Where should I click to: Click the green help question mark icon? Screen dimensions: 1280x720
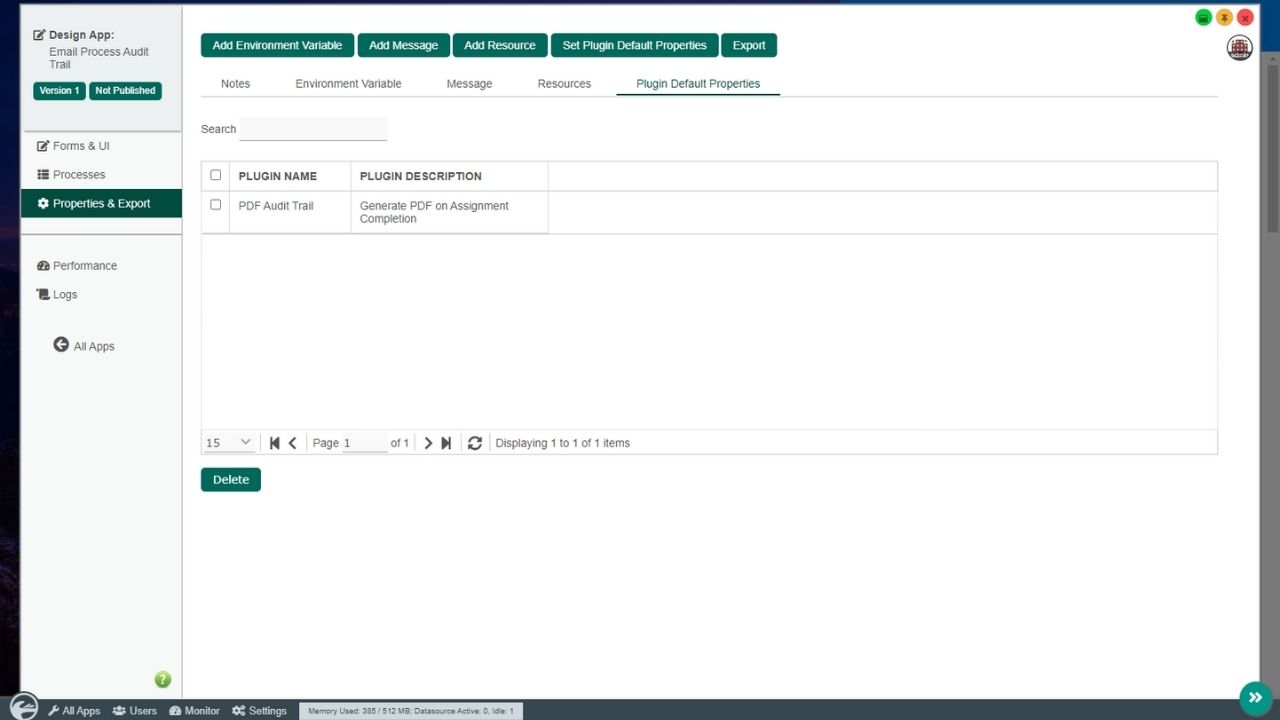click(163, 680)
